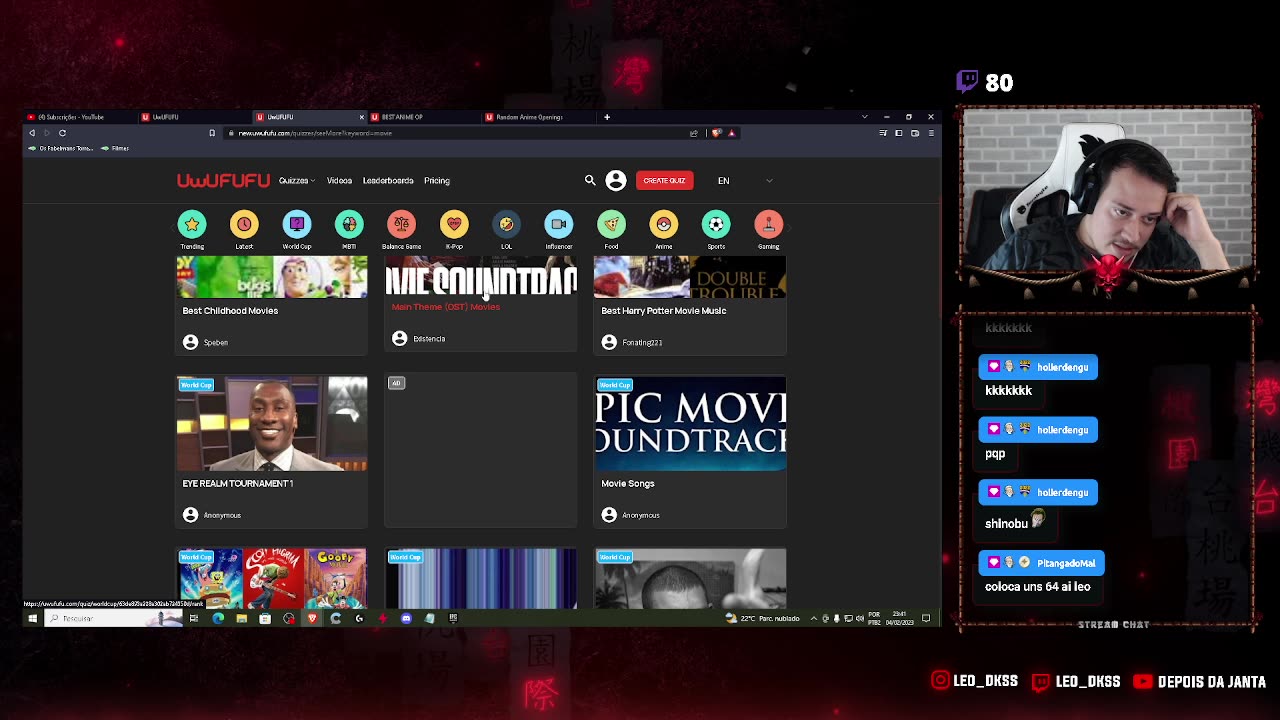Open the Sports soccer ball category icon
Image resolution: width=1280 pixels, height=720 pixels.
coord(716,224)
